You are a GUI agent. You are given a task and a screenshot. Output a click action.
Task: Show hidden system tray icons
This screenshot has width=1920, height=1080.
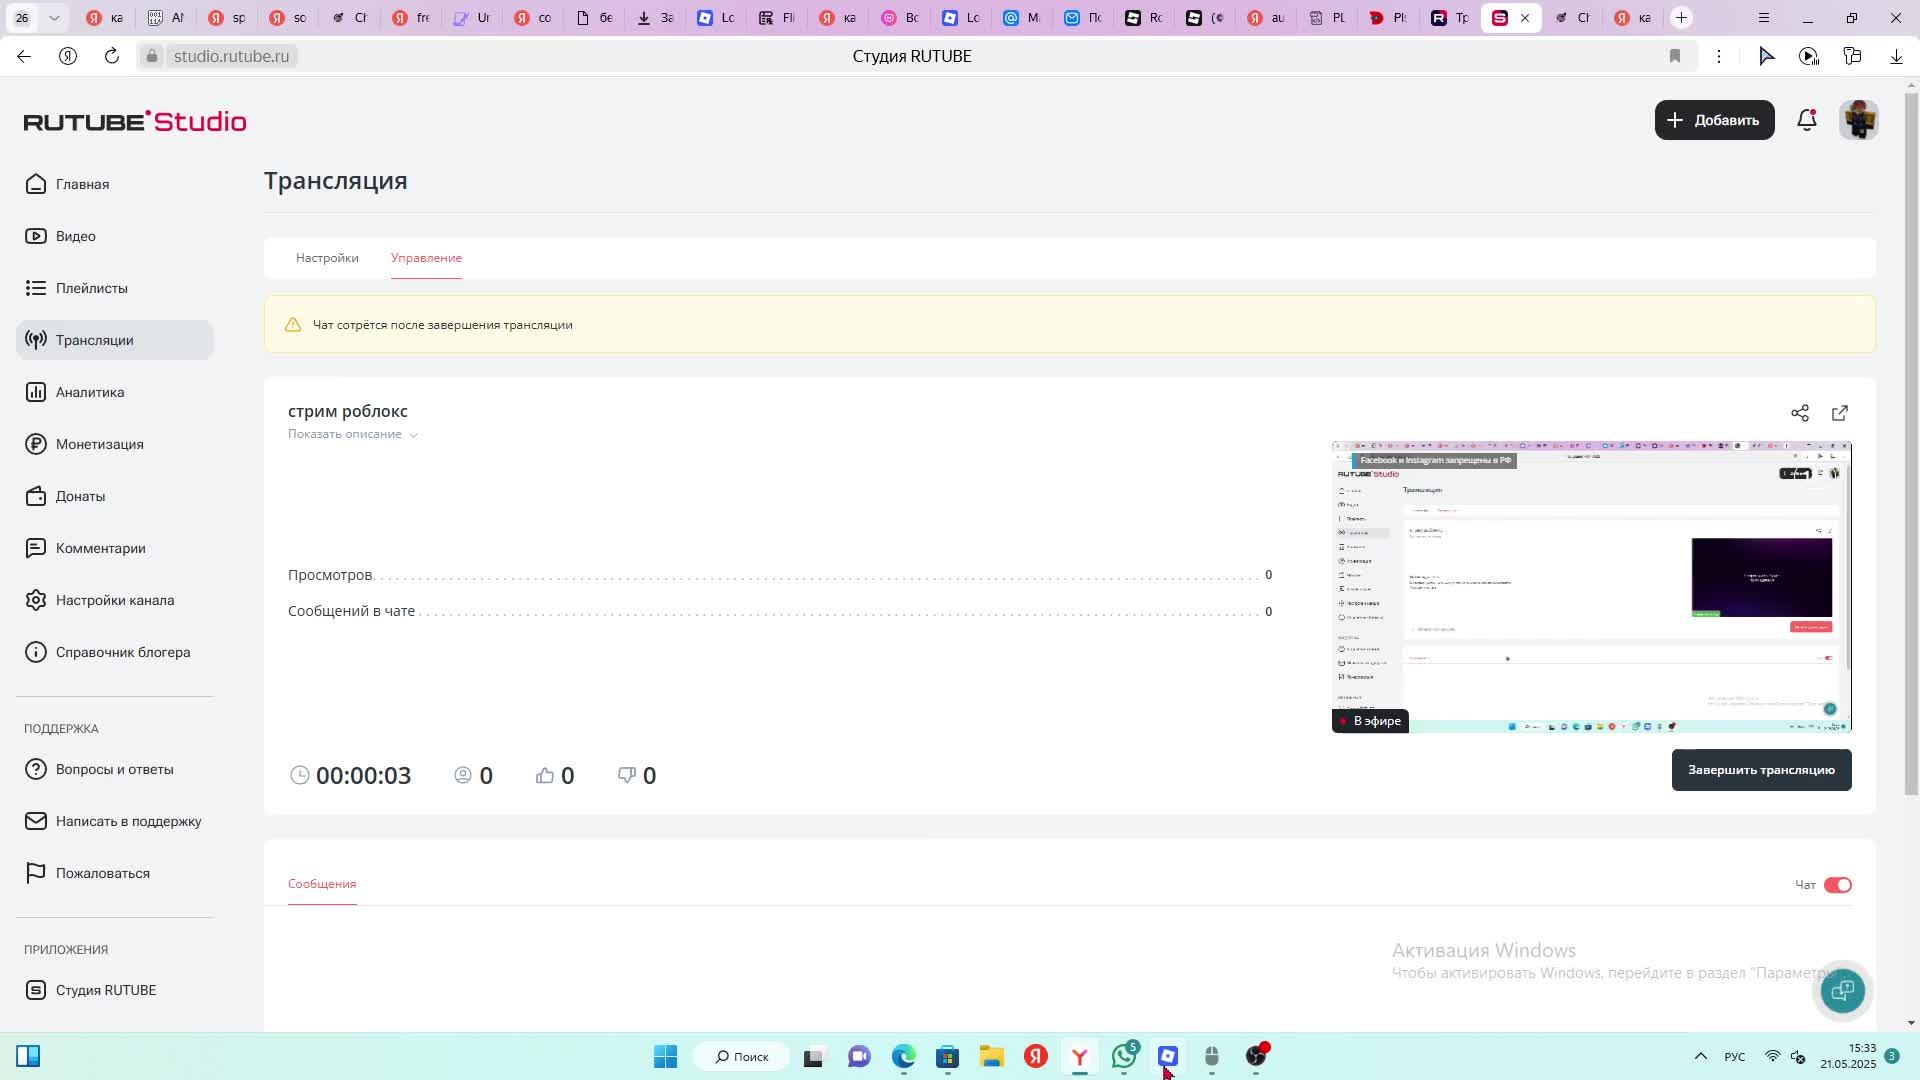(x=1700, y=1056)
